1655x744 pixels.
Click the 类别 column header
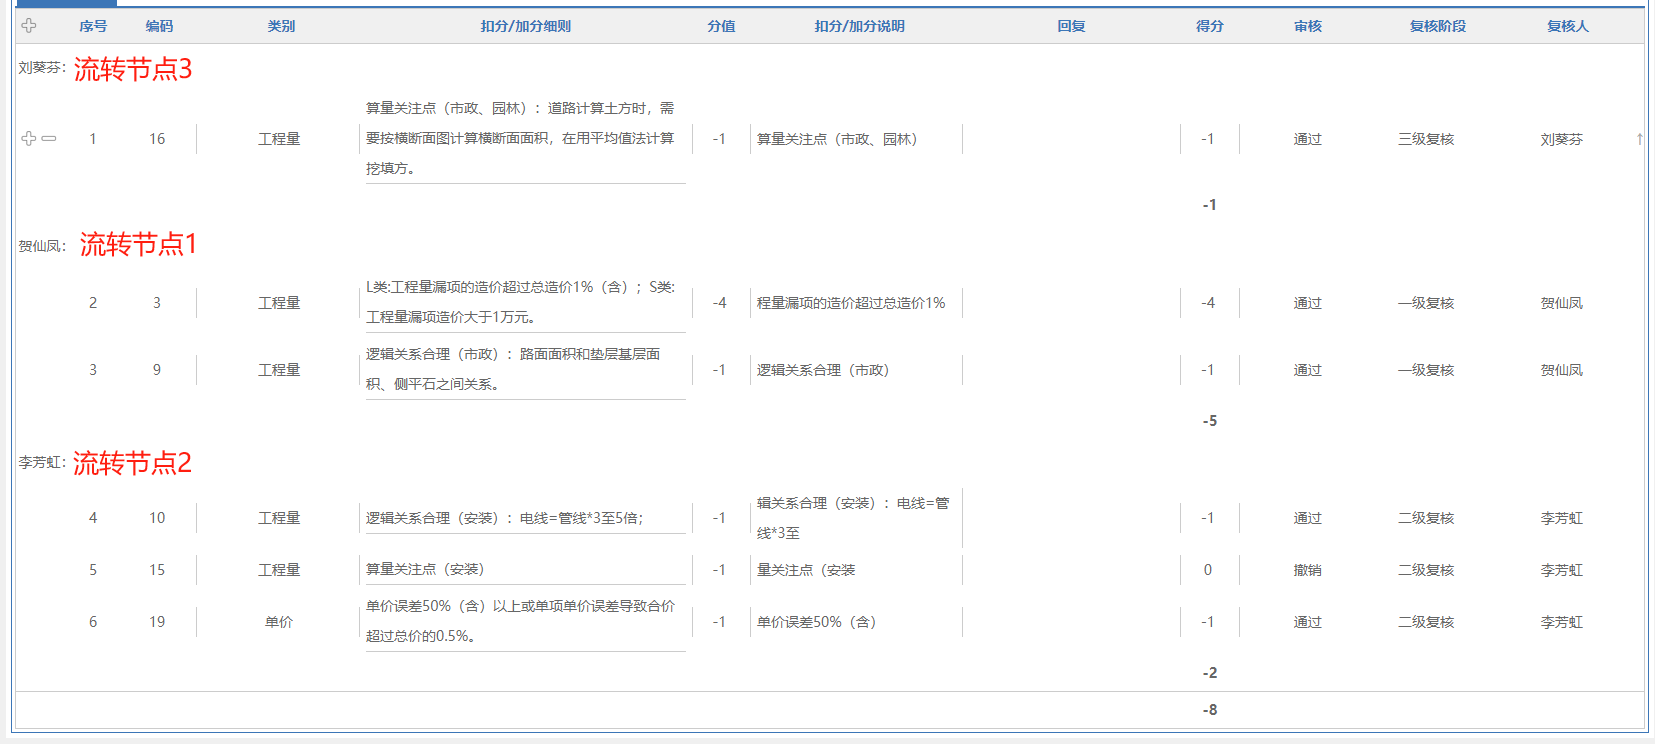point(281,26)
